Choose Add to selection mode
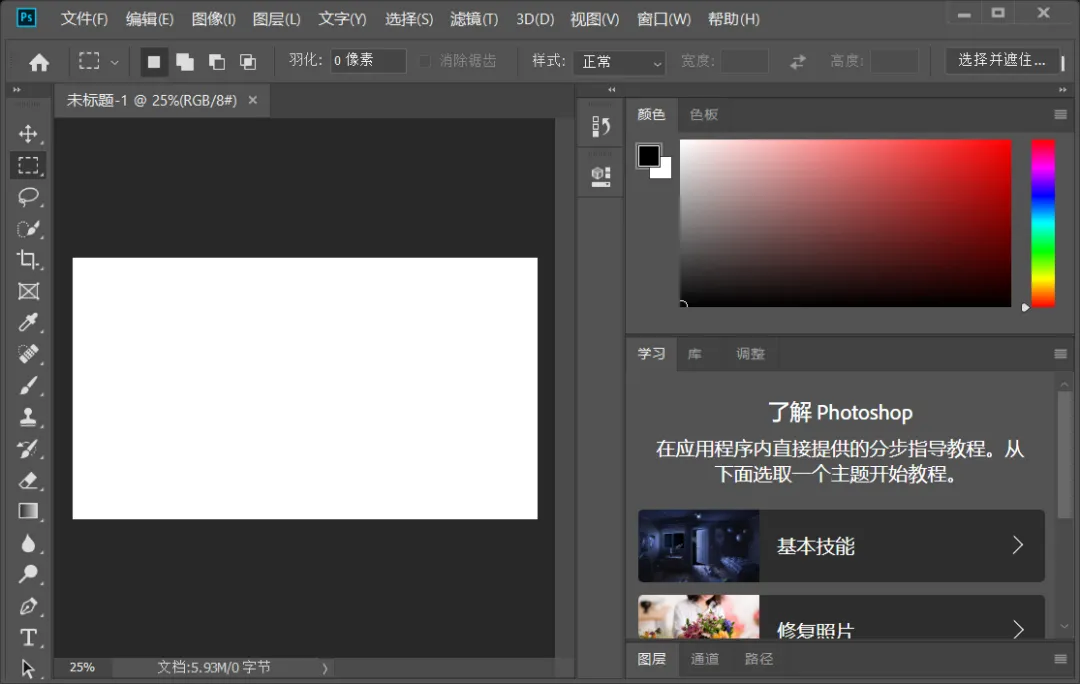The width and height of the screenshot is (1080, 684). (185, 62)
